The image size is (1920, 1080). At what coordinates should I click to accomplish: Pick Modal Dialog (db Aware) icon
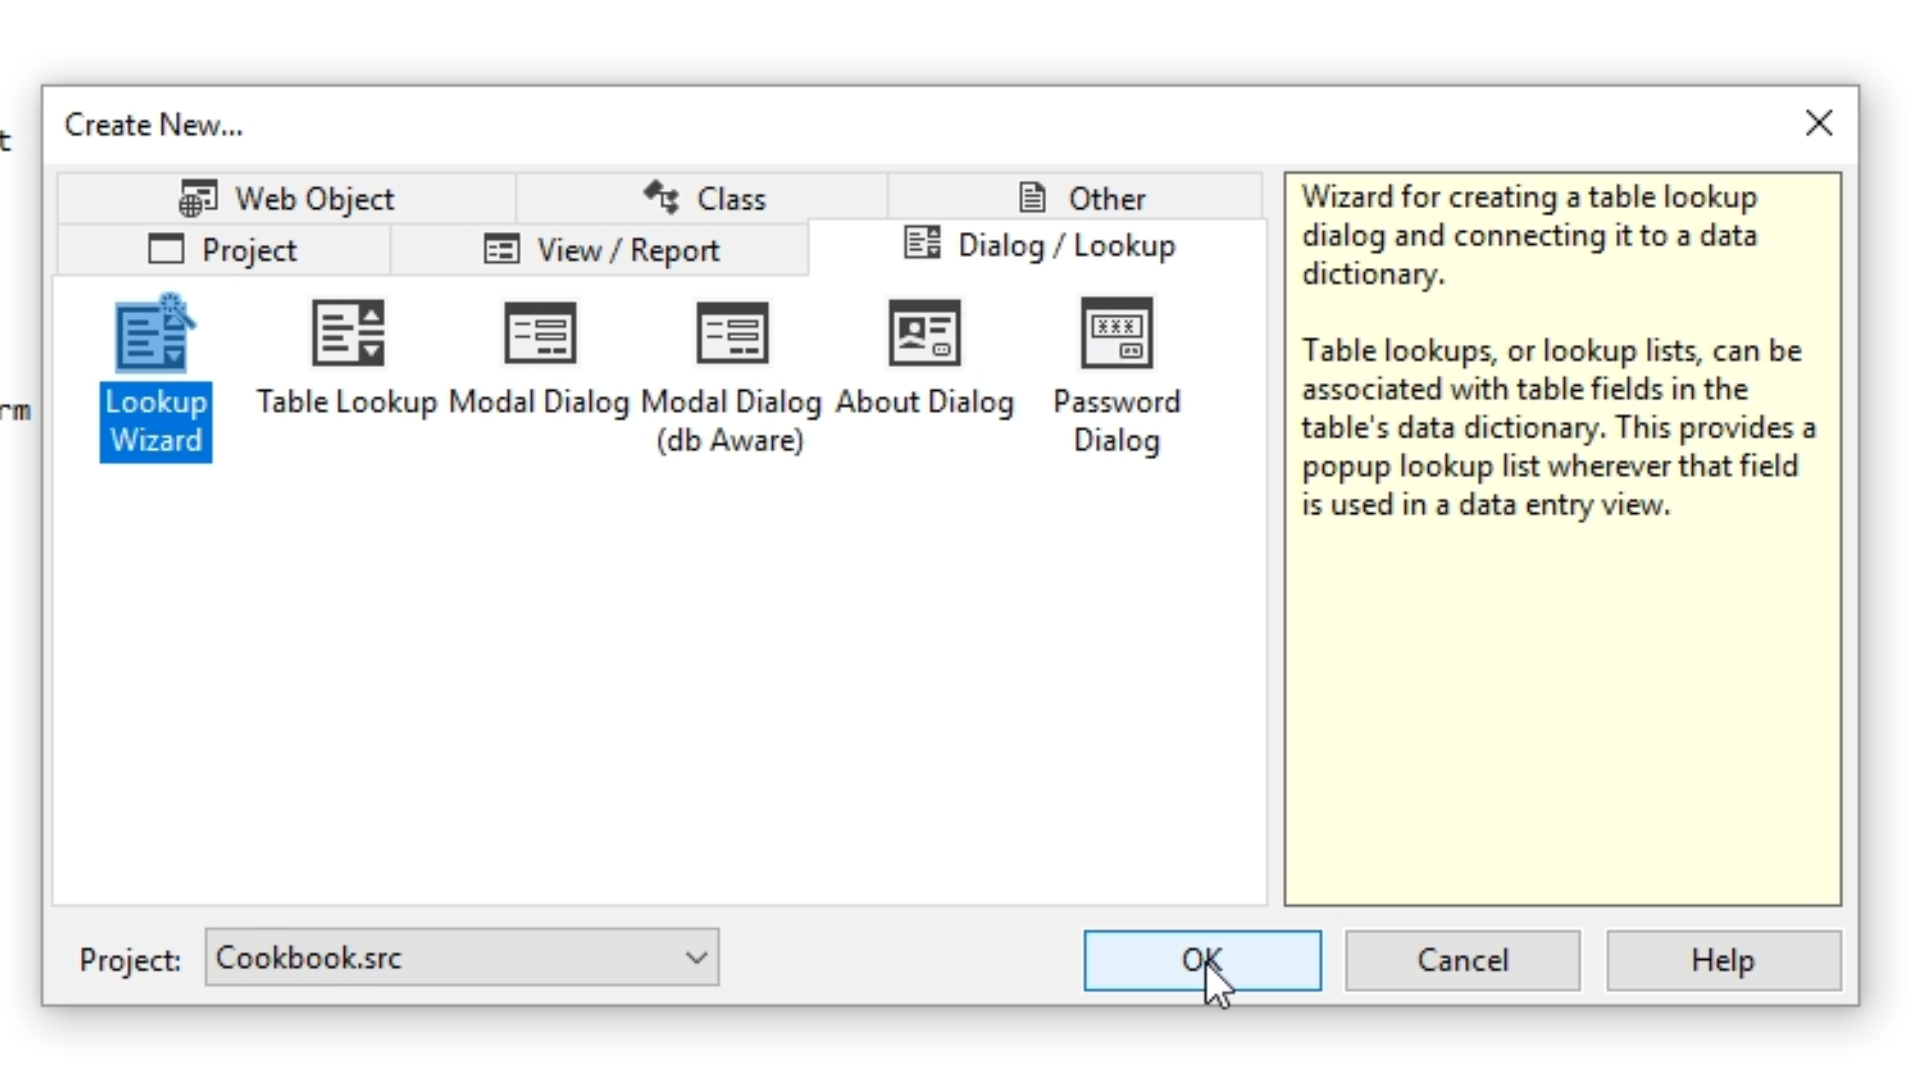point(731,333)
